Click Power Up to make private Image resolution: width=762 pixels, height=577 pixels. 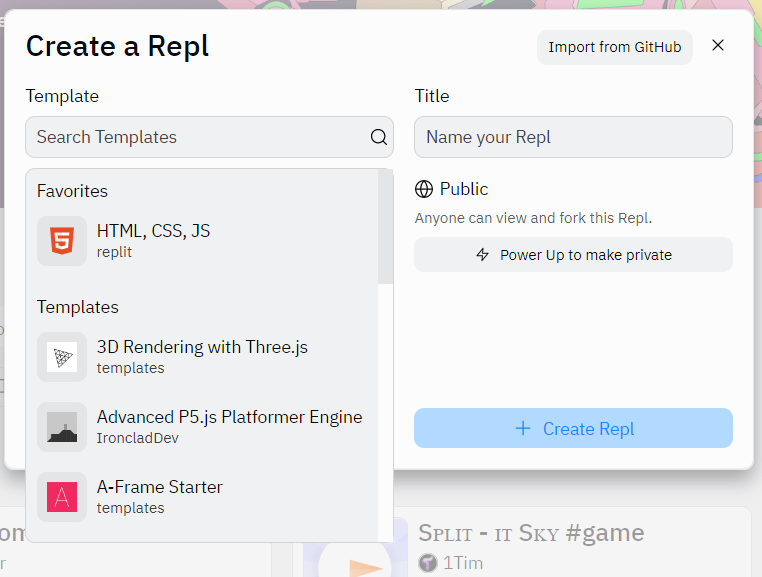point(573,255)
